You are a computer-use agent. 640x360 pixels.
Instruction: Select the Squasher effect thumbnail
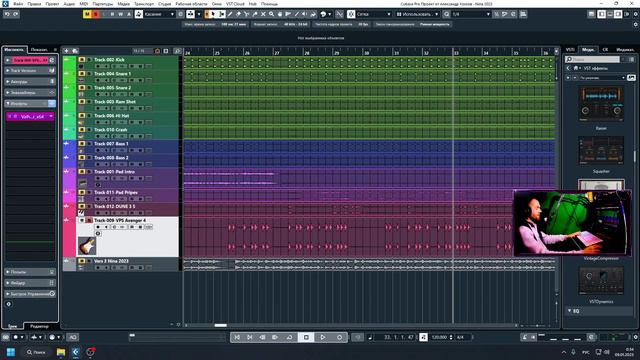[601, 151]
